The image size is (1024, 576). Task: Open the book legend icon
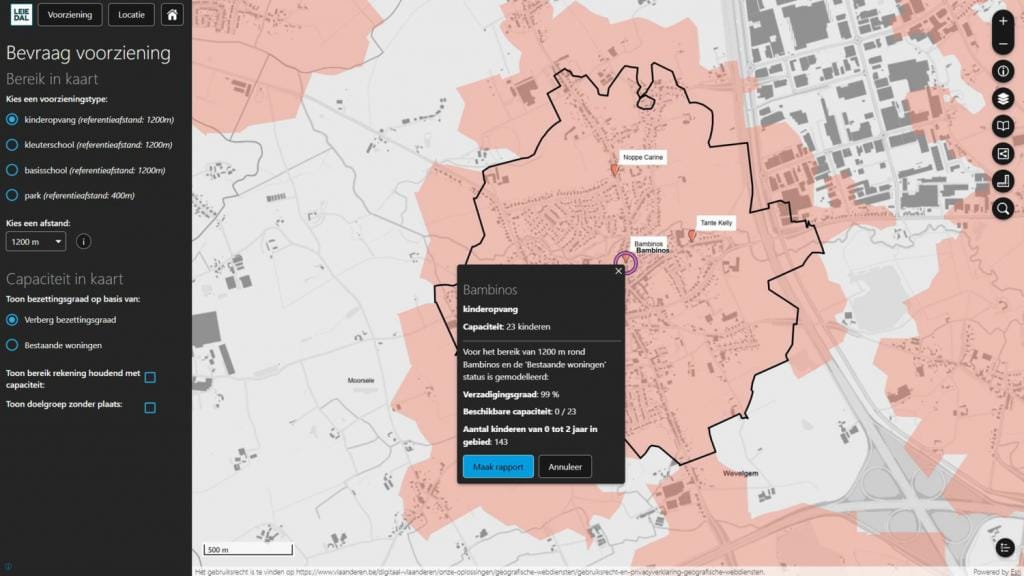pos(1003,126)
